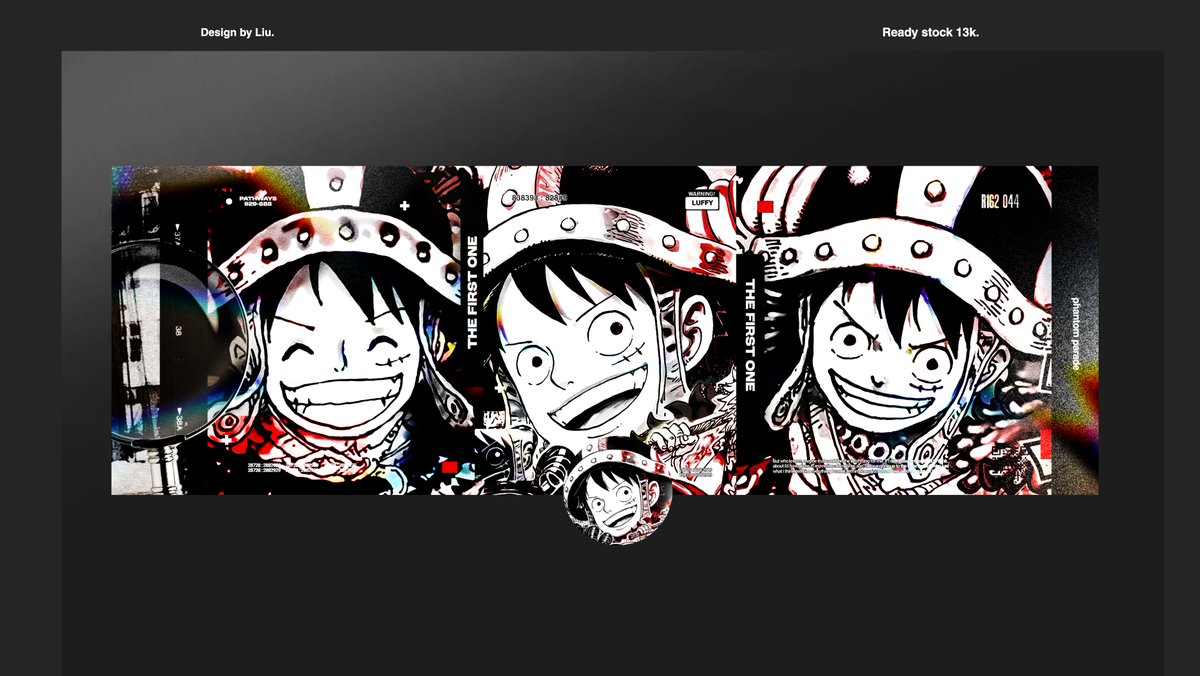Viewport: 1200px width, 676px height.
Task: Open the circular Luffy badge thumbnail
Action: pos(616,491)
